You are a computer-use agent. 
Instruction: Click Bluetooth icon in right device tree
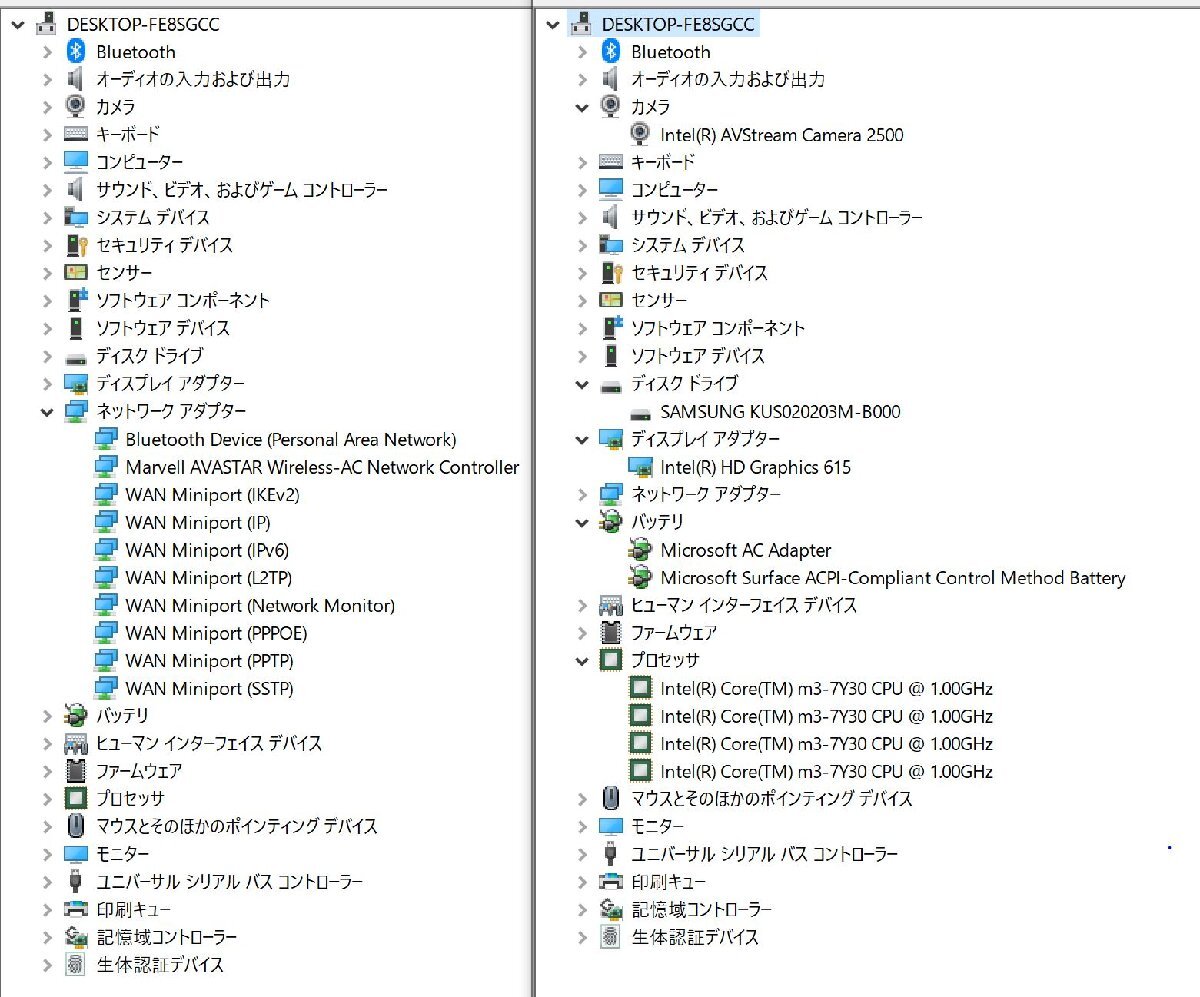(611, 51)
